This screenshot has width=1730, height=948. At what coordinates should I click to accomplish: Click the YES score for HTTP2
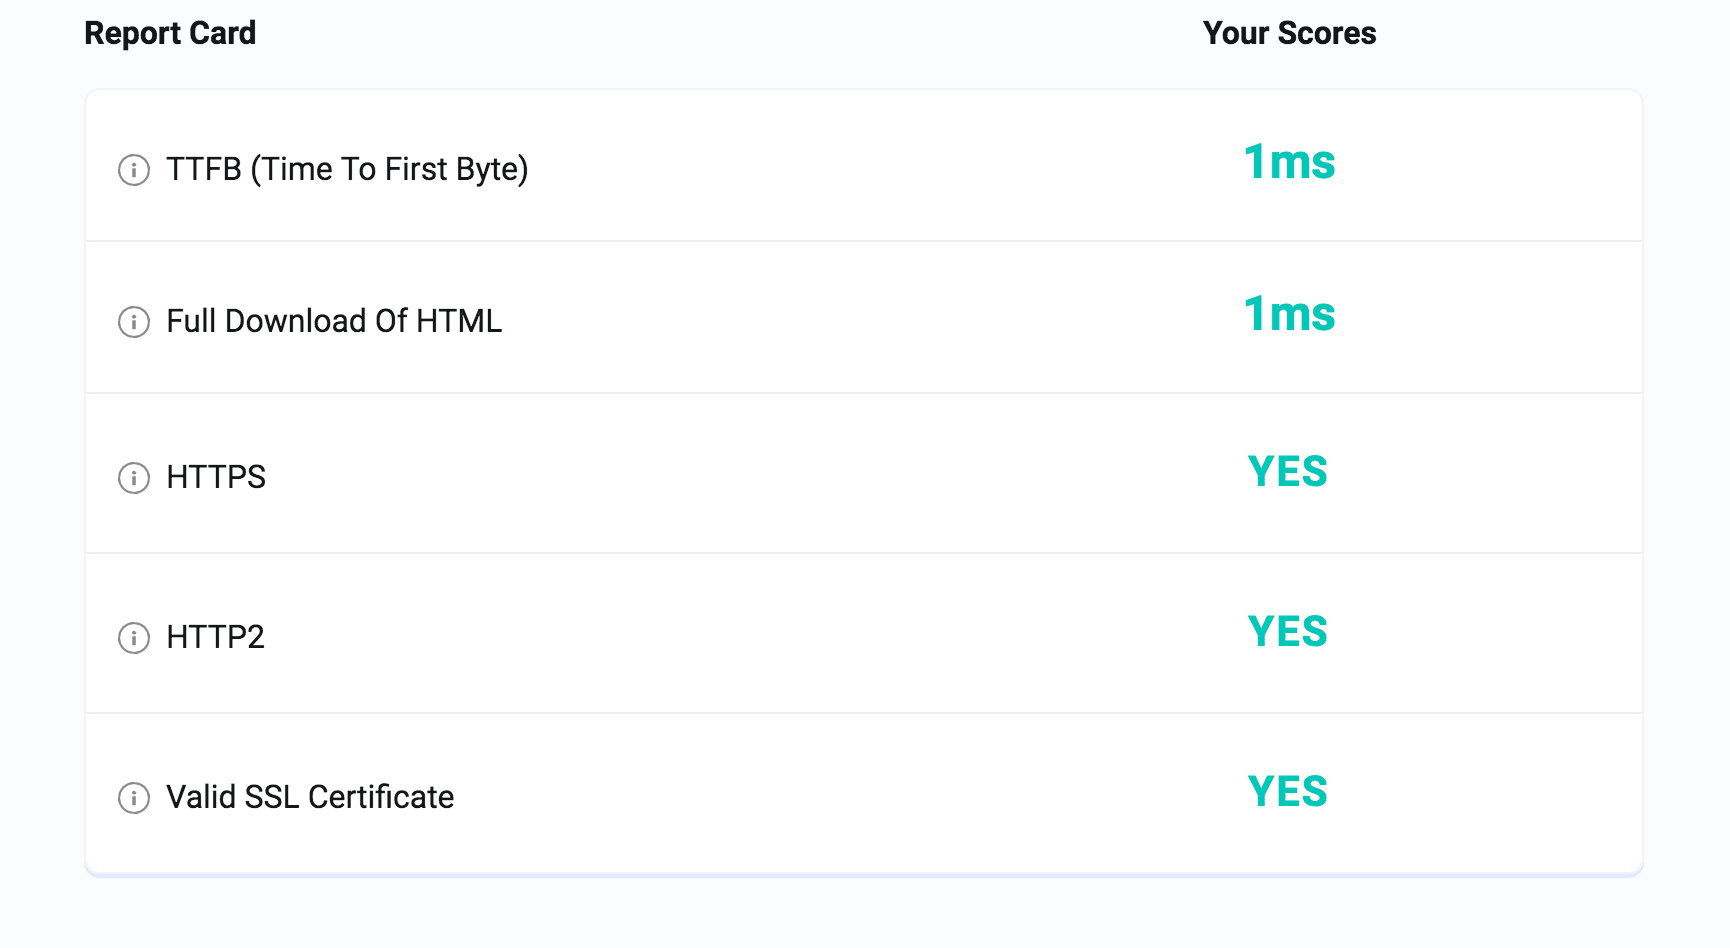click(1287, 632)
